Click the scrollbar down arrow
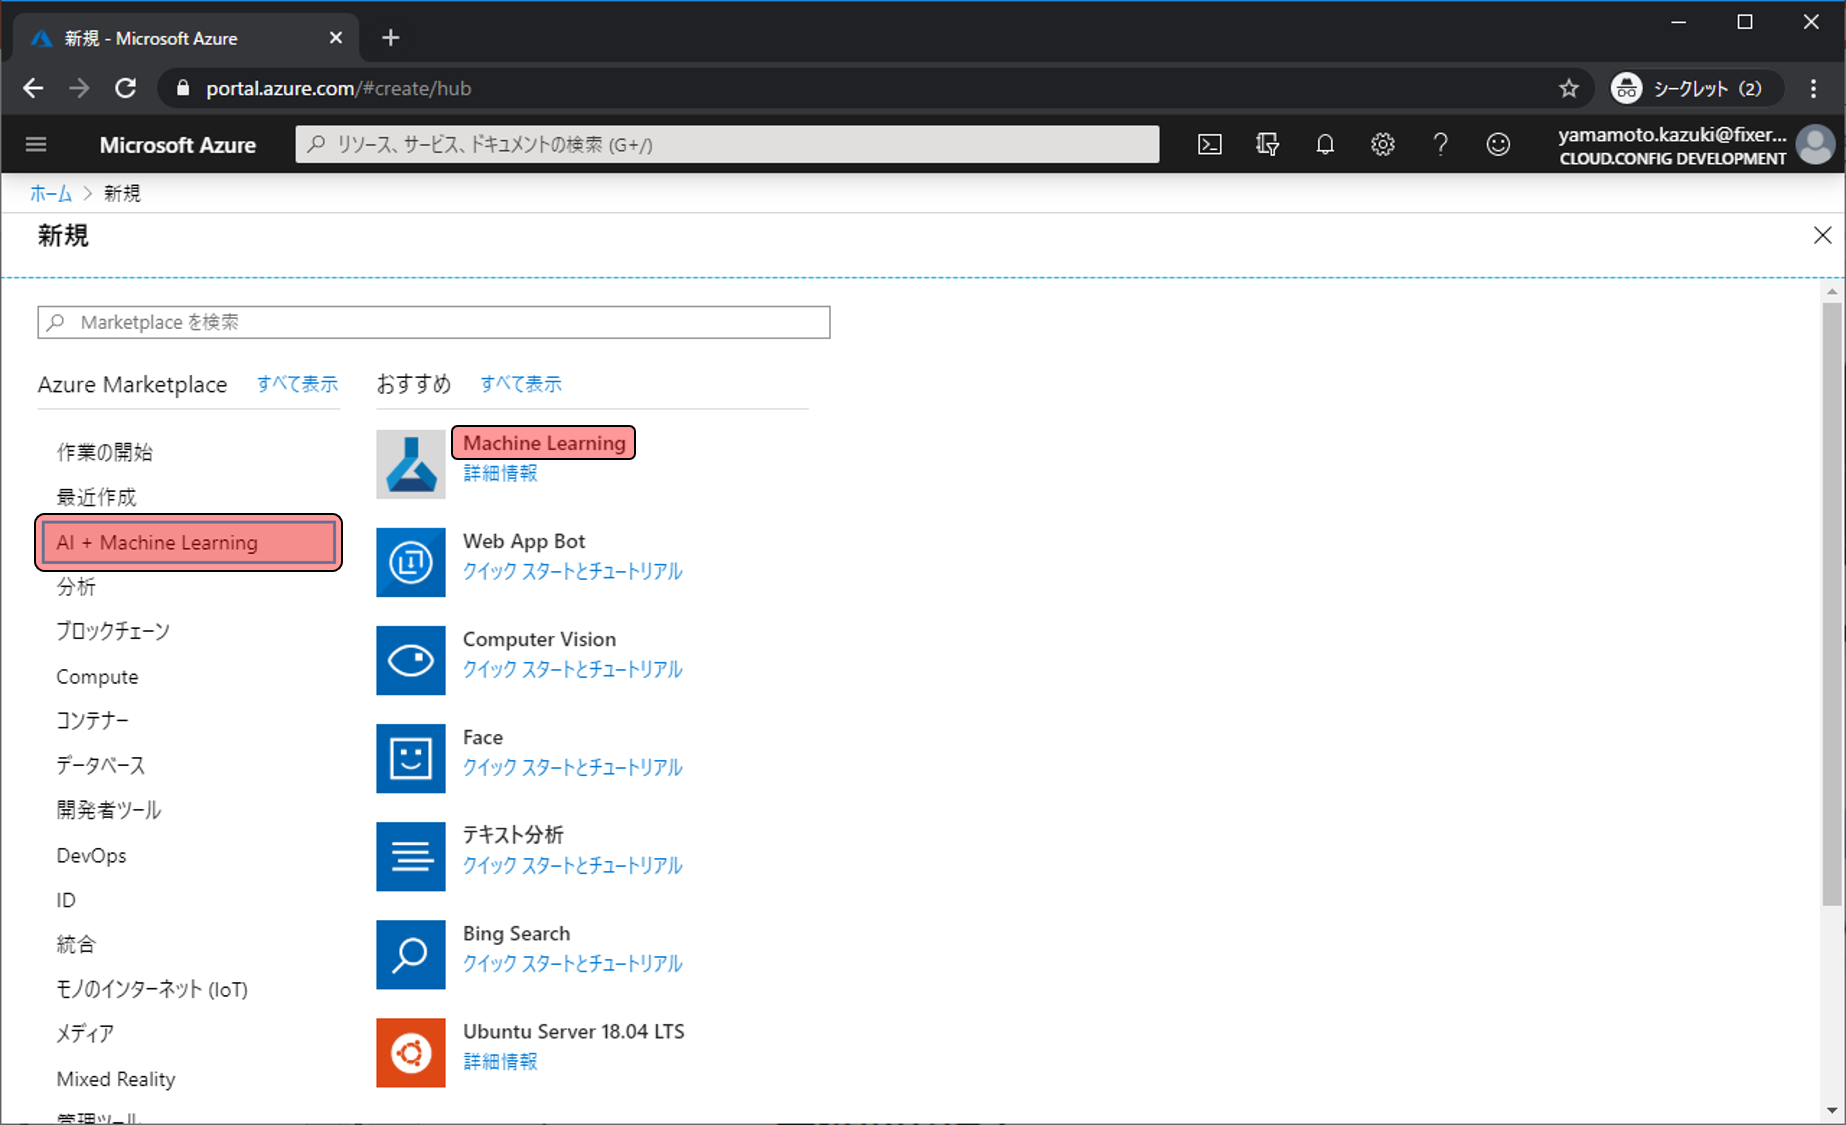The height and width of the screenshot is (1125, 1846). tap(1832, 1110)
